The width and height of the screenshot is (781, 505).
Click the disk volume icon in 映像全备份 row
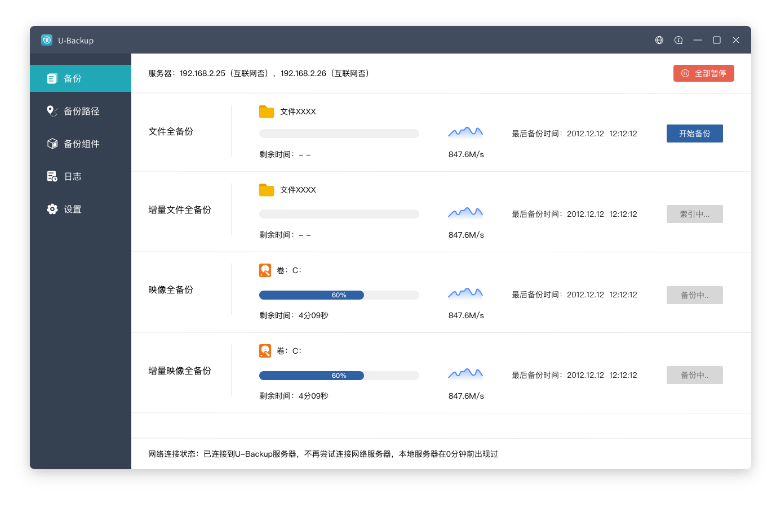coord(265,270)
